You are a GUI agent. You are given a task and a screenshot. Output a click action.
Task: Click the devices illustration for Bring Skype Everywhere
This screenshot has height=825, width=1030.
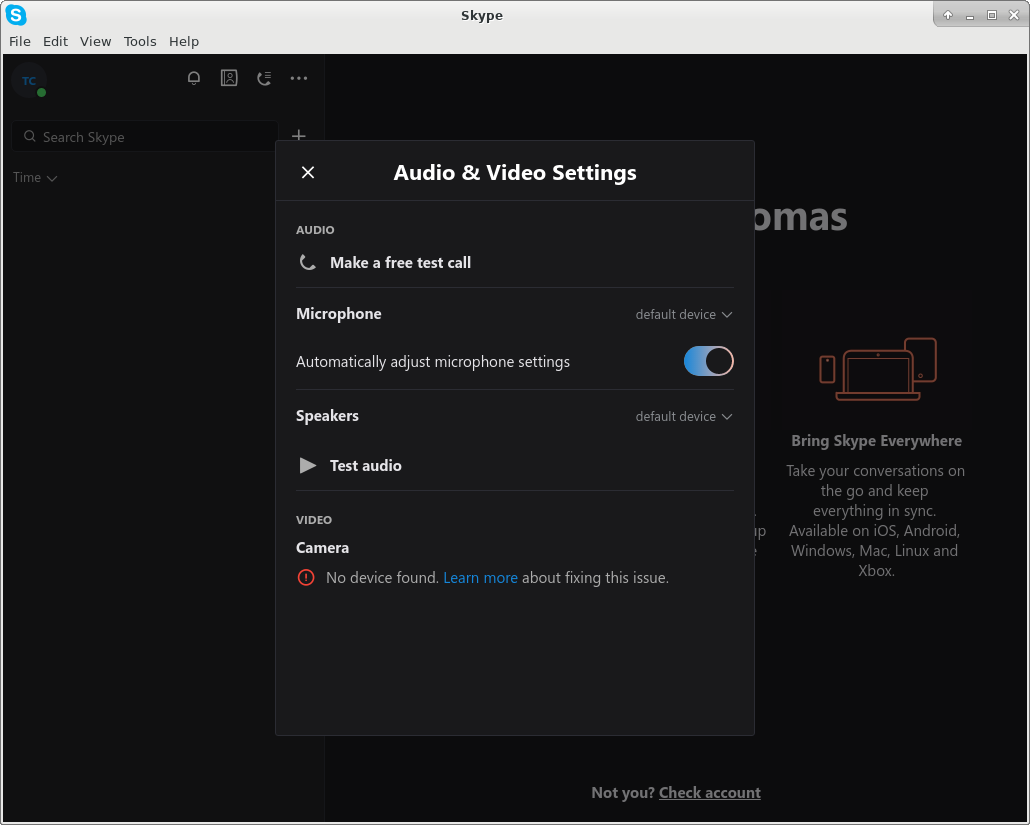(x=878, y=368)
